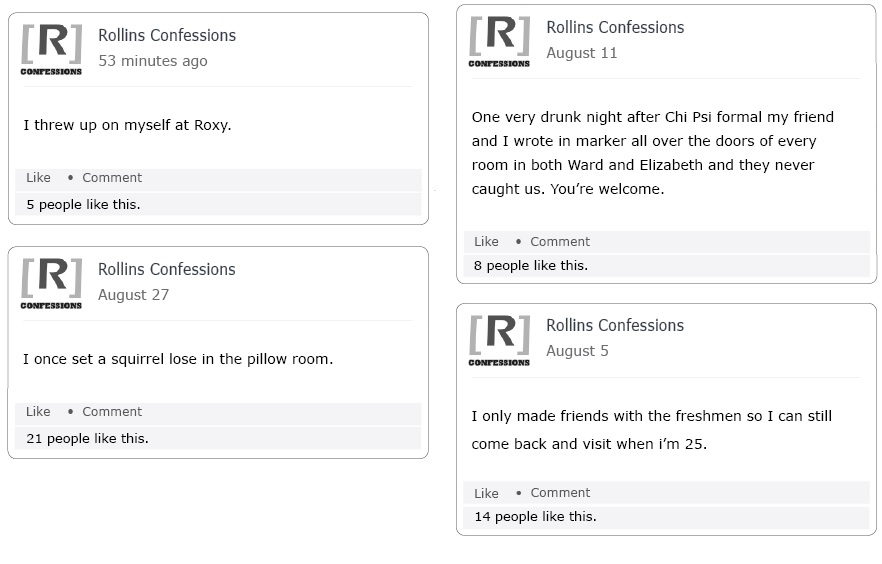Show the '8 people like this' list
The width and height of the screenshot is (882, 564).
click(x=531, y=266)
